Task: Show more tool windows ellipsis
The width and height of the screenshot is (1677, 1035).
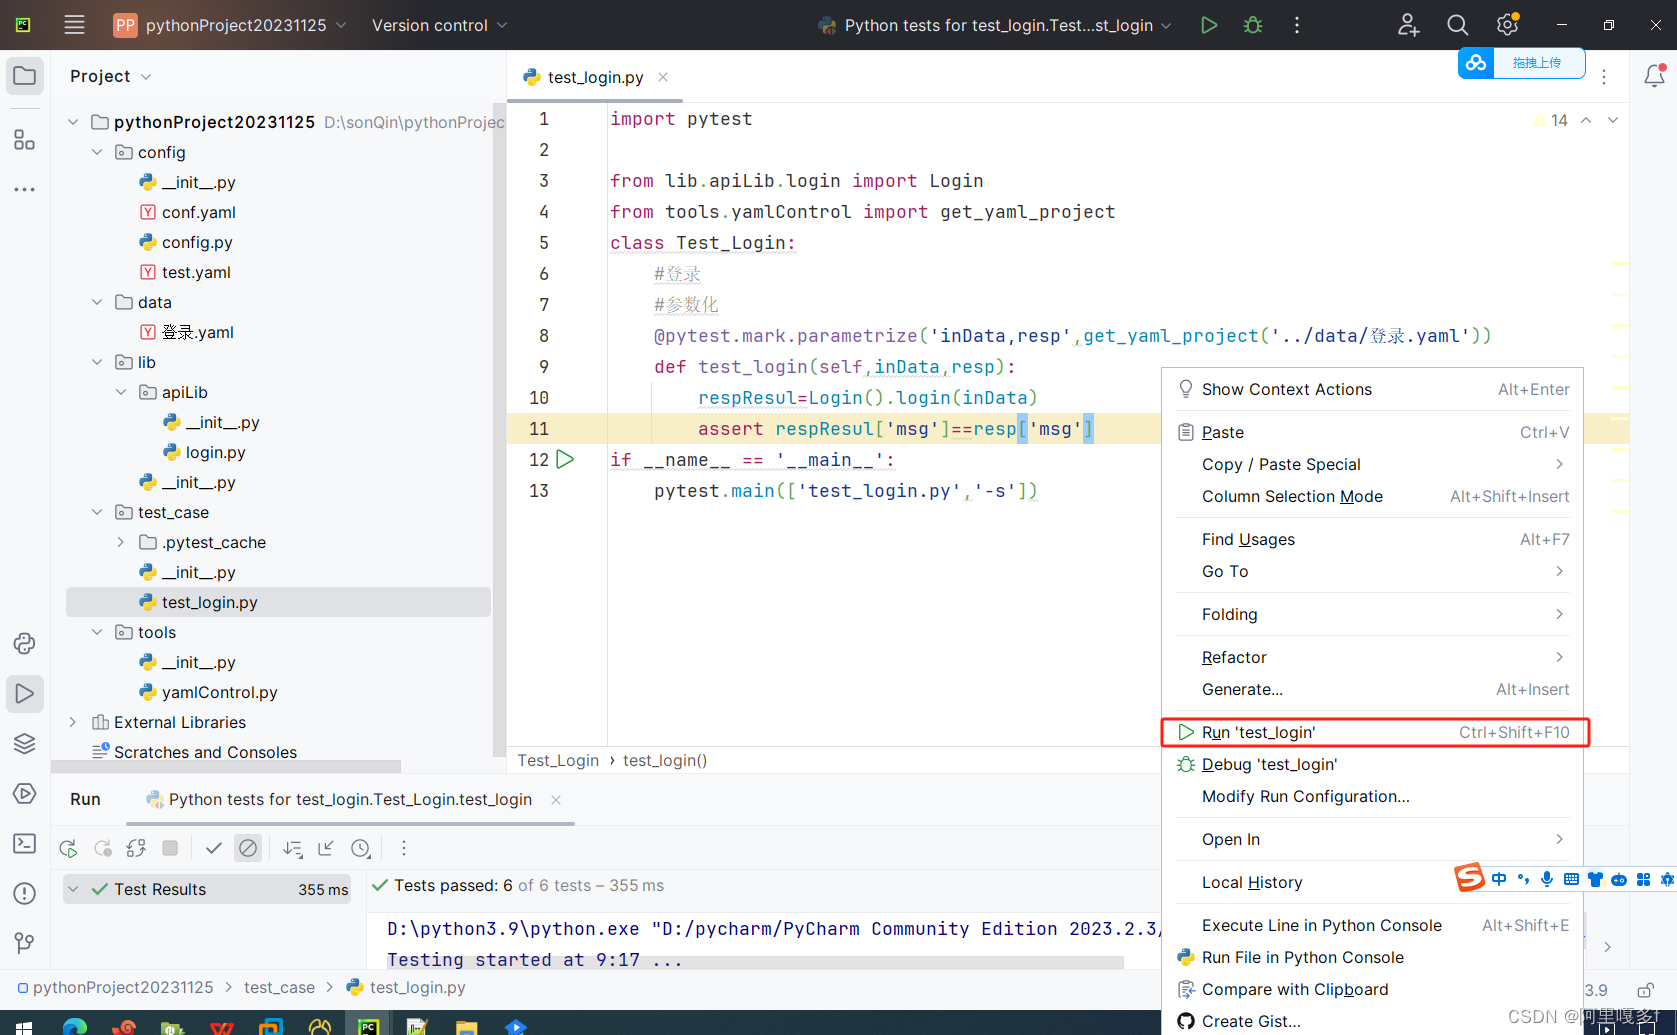Action: pos(25,189)
